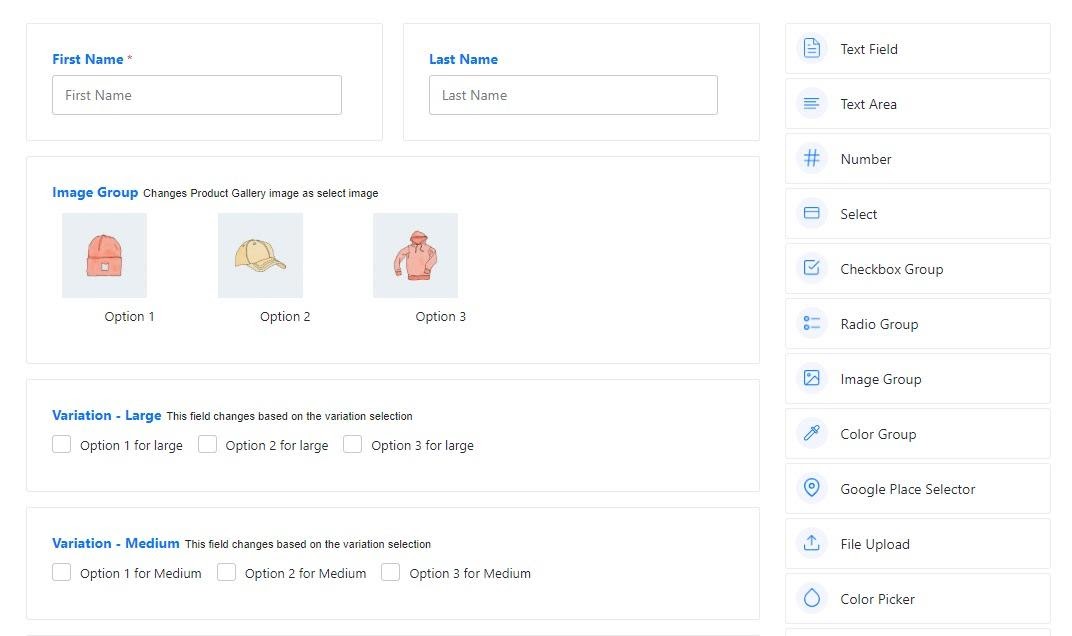Screen dimensions: 1072x636
Task: Click the Variation - Medium field heading
Action: (x=116, y=543)
